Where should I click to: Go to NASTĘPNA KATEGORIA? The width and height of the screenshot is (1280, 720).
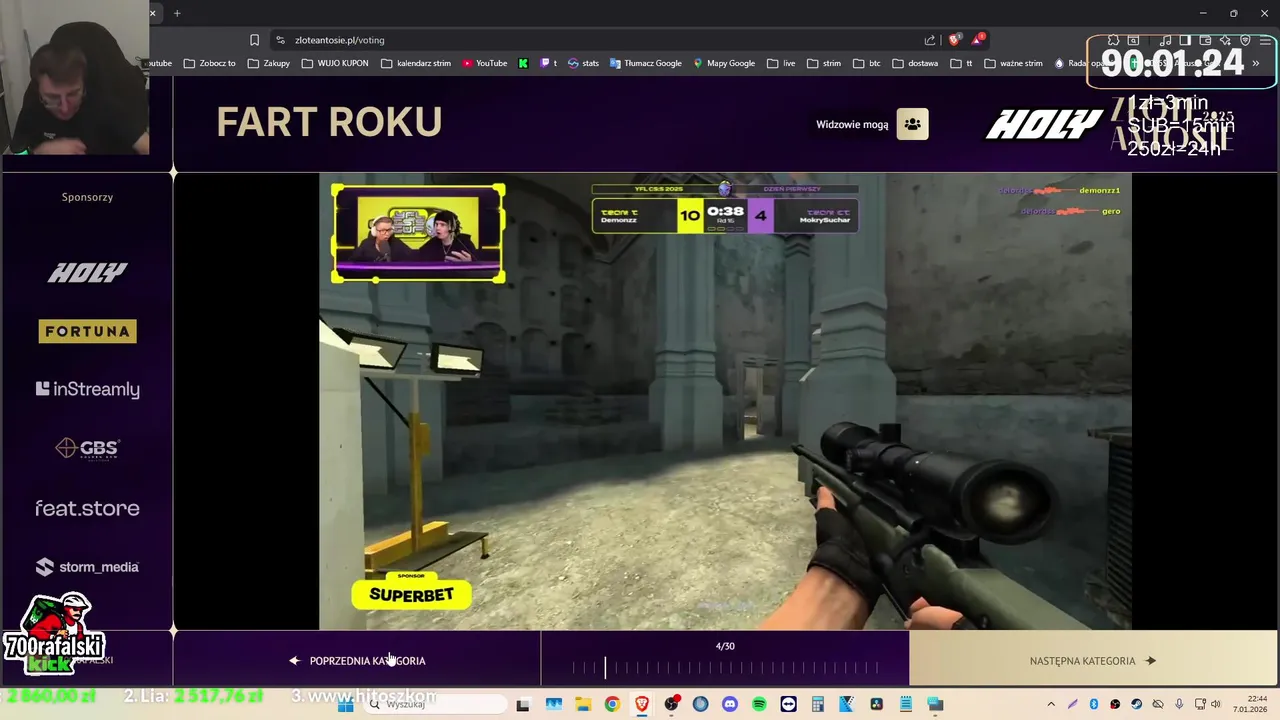(x=1092, y=661)
